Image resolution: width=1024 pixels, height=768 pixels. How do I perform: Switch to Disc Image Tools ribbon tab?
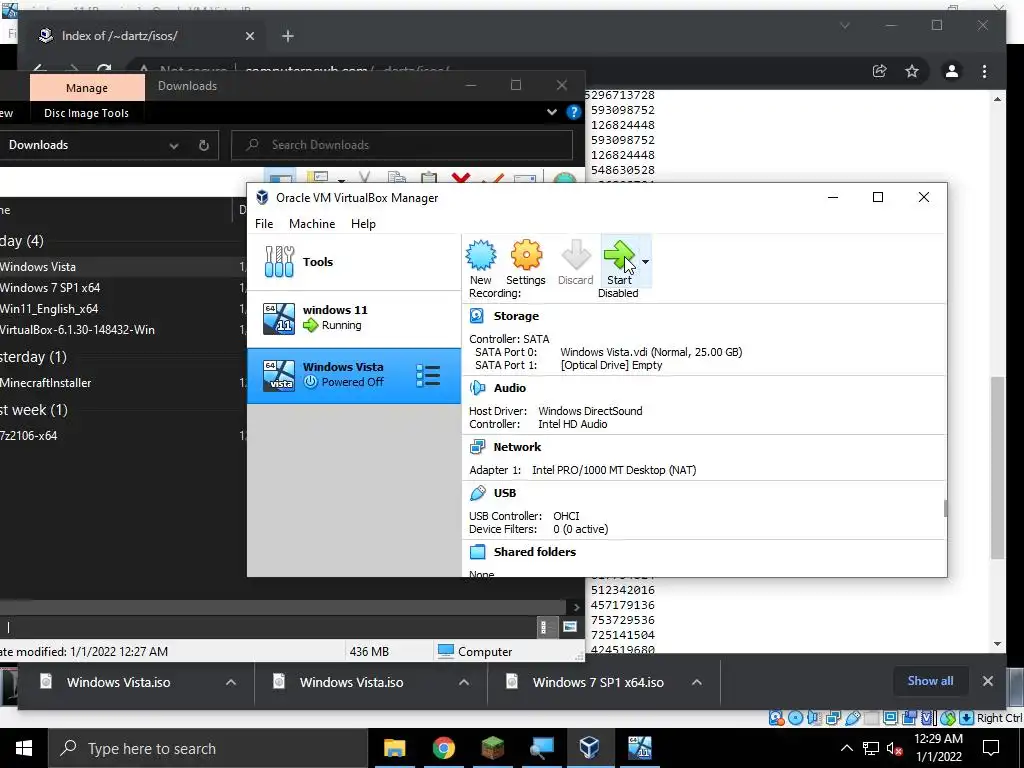pos(86,113)
